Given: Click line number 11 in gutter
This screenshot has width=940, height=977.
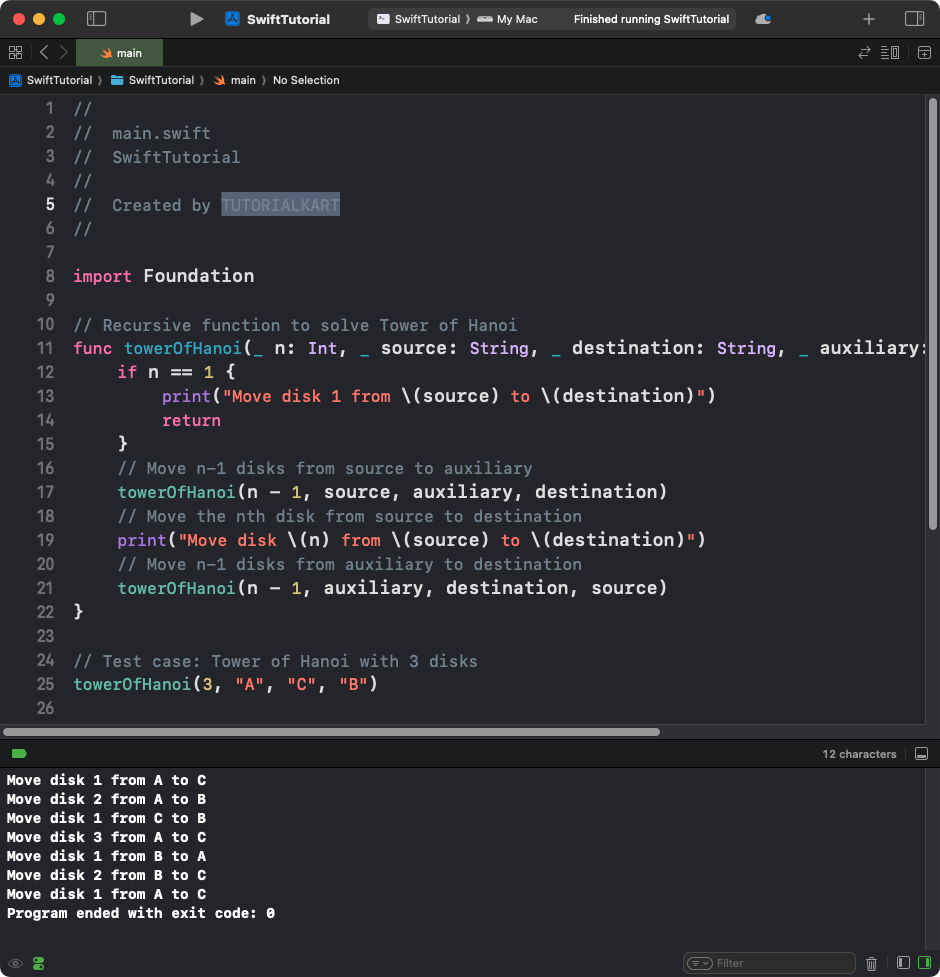Looking at the screenshot, I should [x=45, y=348].
